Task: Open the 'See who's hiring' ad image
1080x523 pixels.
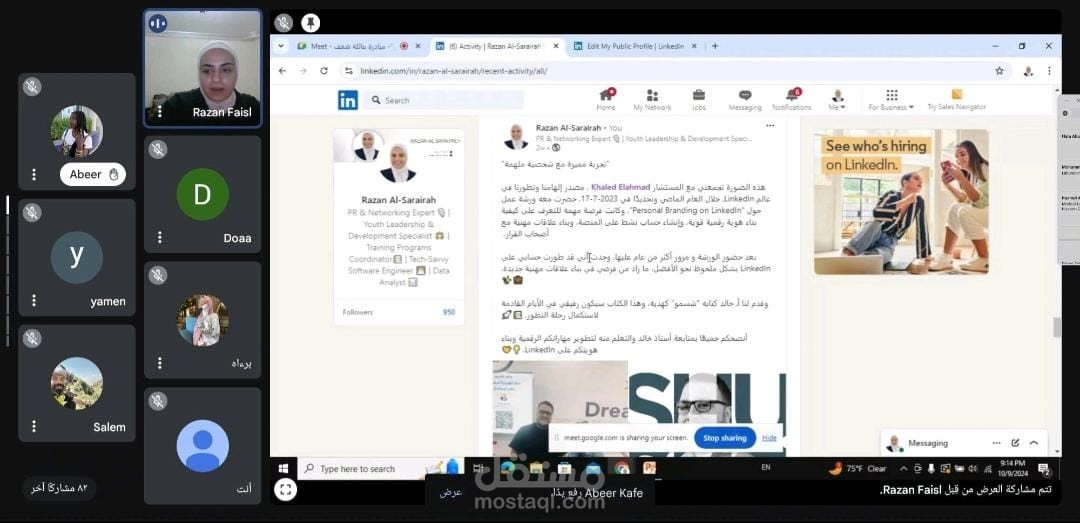Action: [x=901, y=202]
